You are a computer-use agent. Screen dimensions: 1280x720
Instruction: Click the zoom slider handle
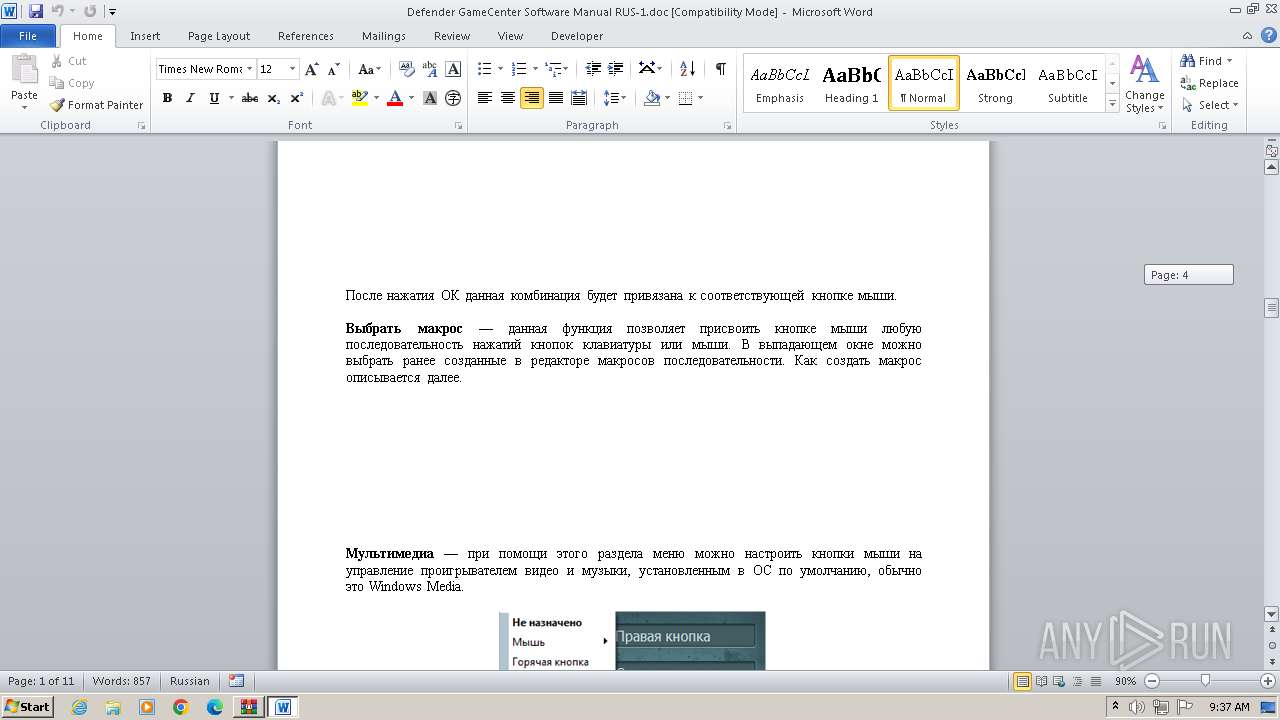tap(1205, 681)
